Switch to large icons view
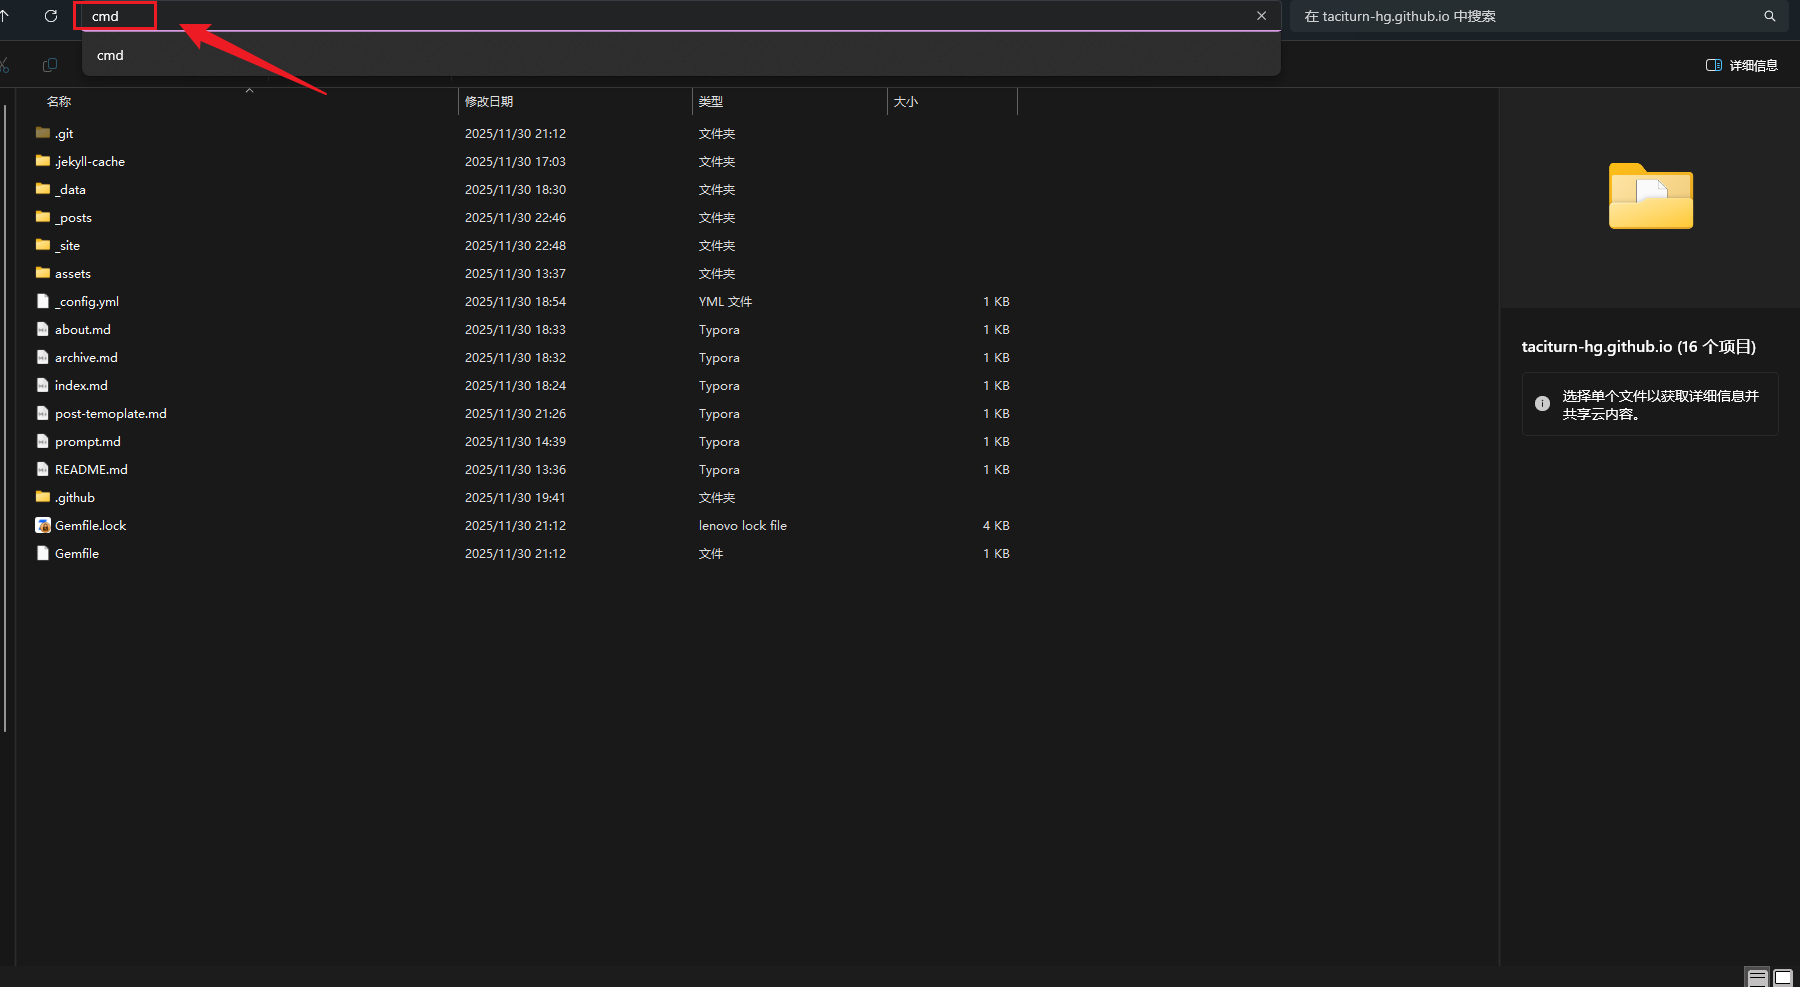The width and height of the screenshot is (1800, 987). pos(1783,977)
